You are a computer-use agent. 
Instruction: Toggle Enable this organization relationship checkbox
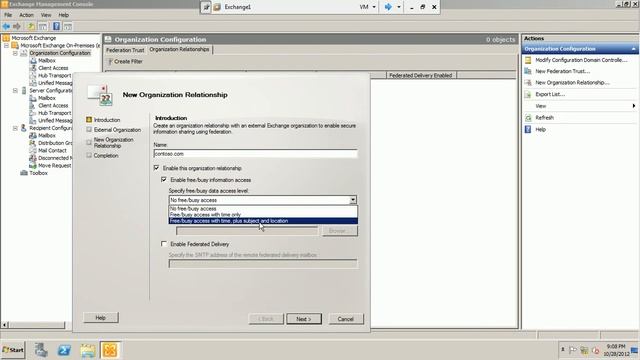coord(156,168)
